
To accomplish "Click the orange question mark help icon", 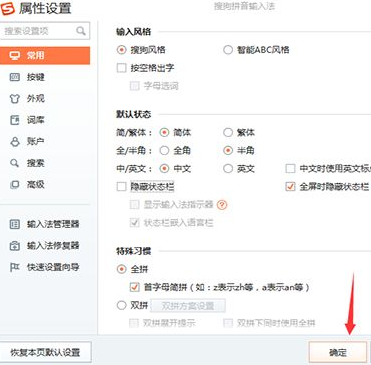I will tap(222, 205).
